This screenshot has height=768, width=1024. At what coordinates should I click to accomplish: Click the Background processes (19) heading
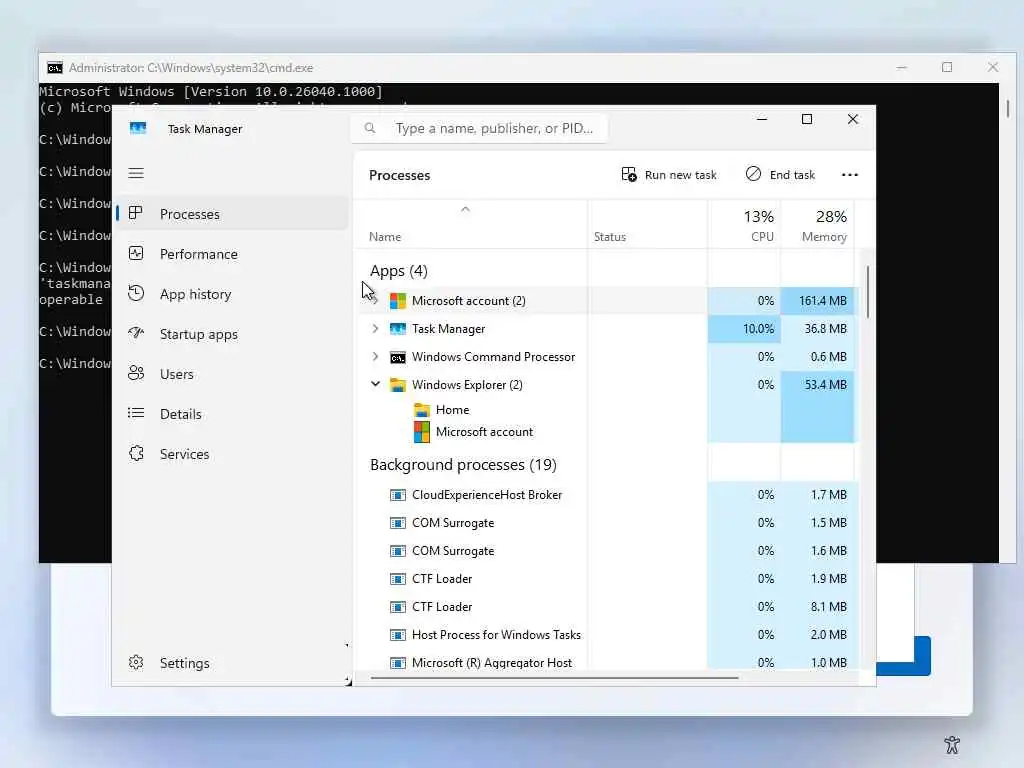click(463, 464)
